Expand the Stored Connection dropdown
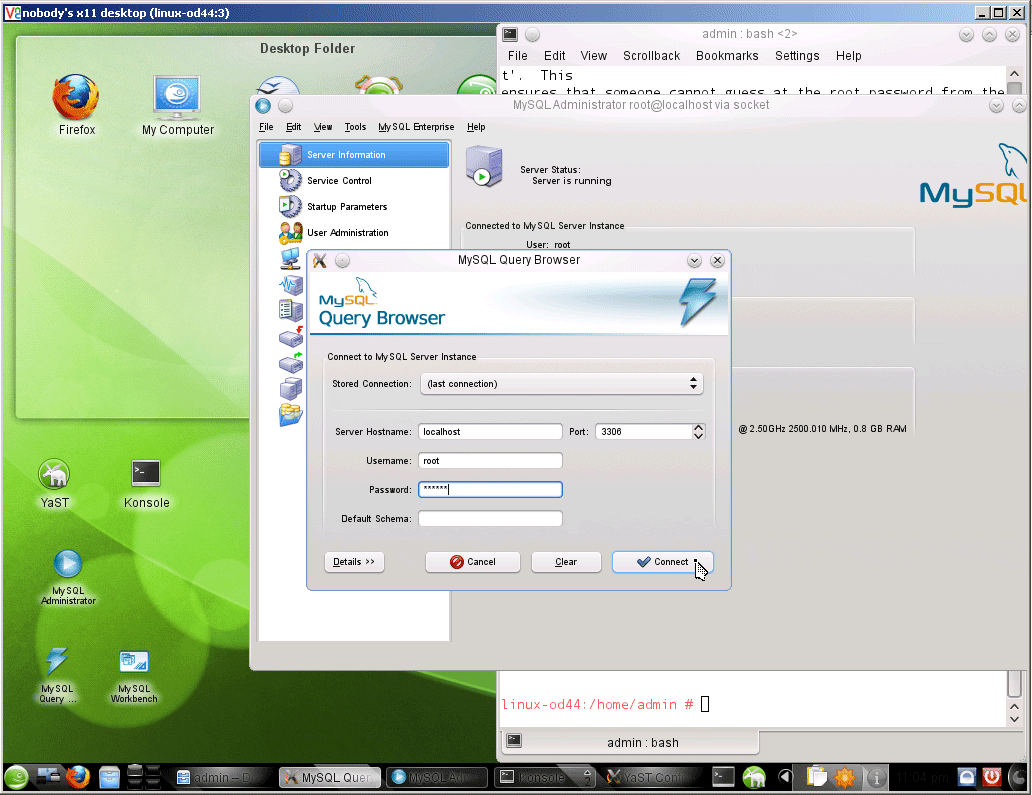Image resolution: width=1032 pixels, height=795 pixels. [561, 384]
